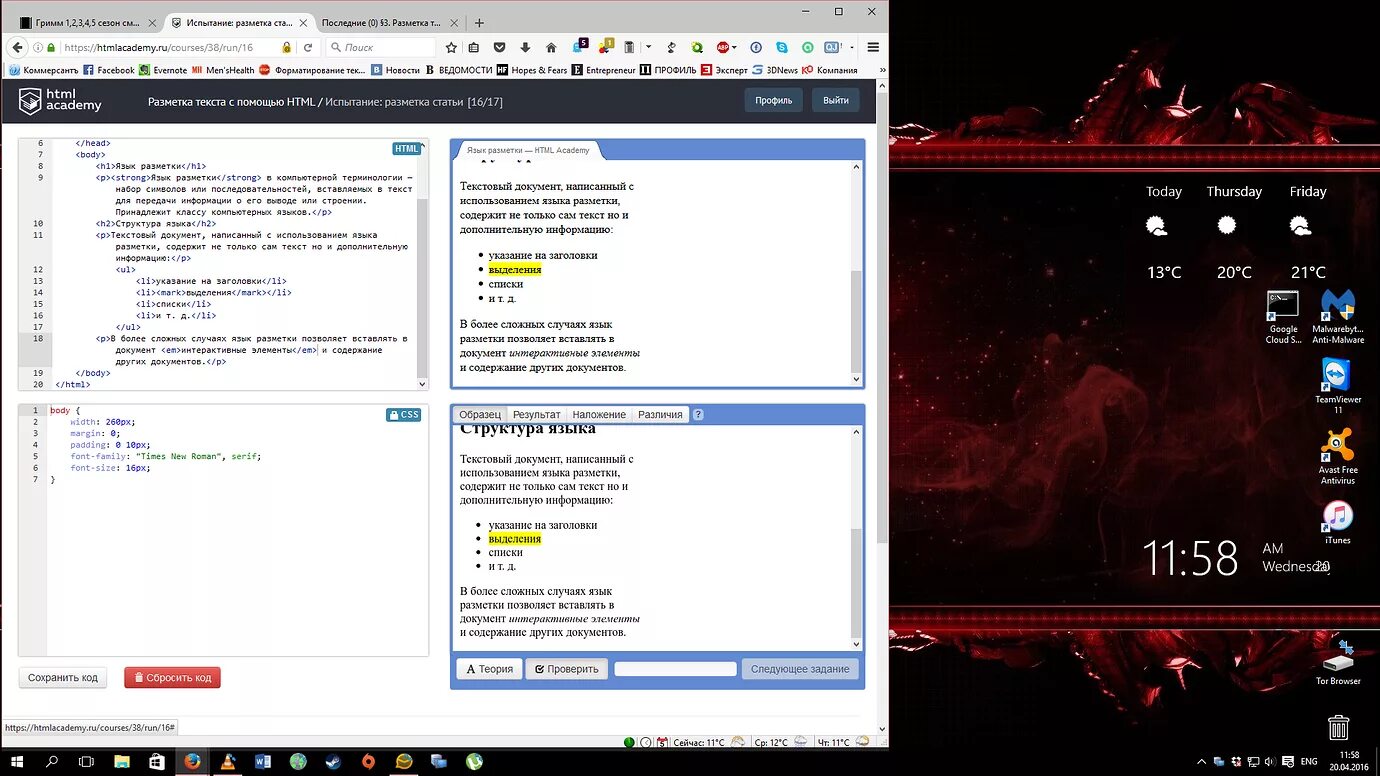Click the Сбросить код button
This screenshot has width=1380, height=776.
172,677
